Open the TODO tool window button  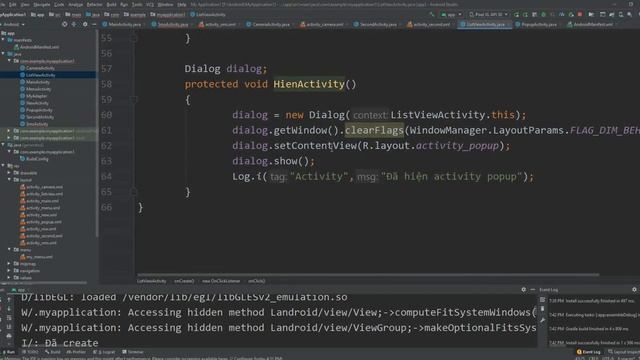tap(30, 352)
